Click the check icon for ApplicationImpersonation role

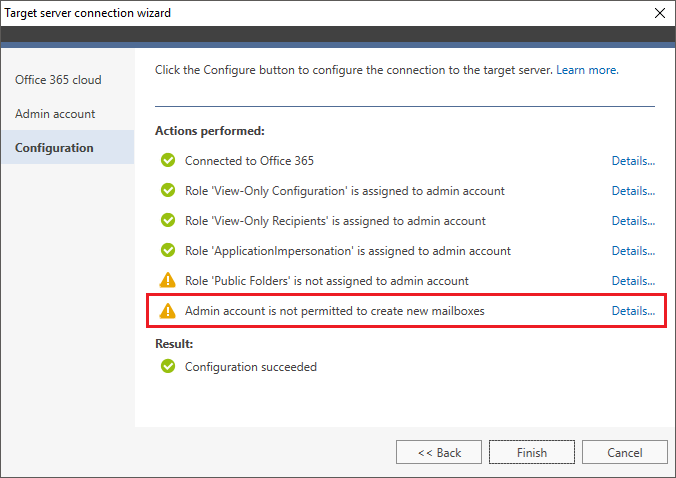point(168,250)
